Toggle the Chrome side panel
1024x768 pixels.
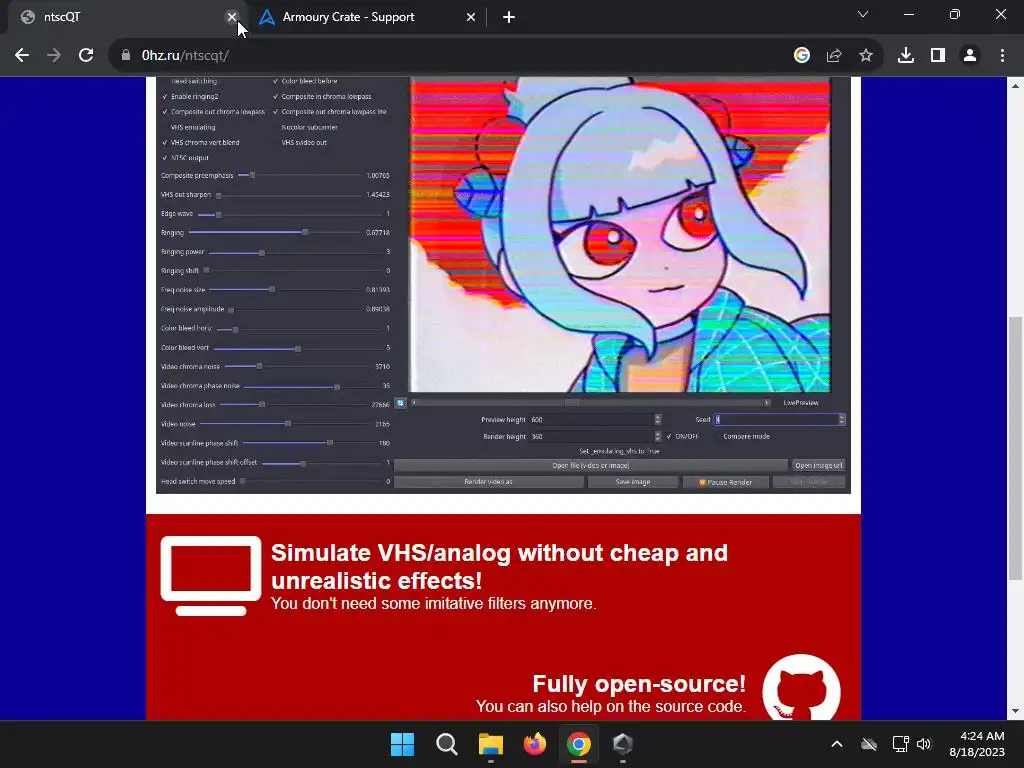point(938,56)
